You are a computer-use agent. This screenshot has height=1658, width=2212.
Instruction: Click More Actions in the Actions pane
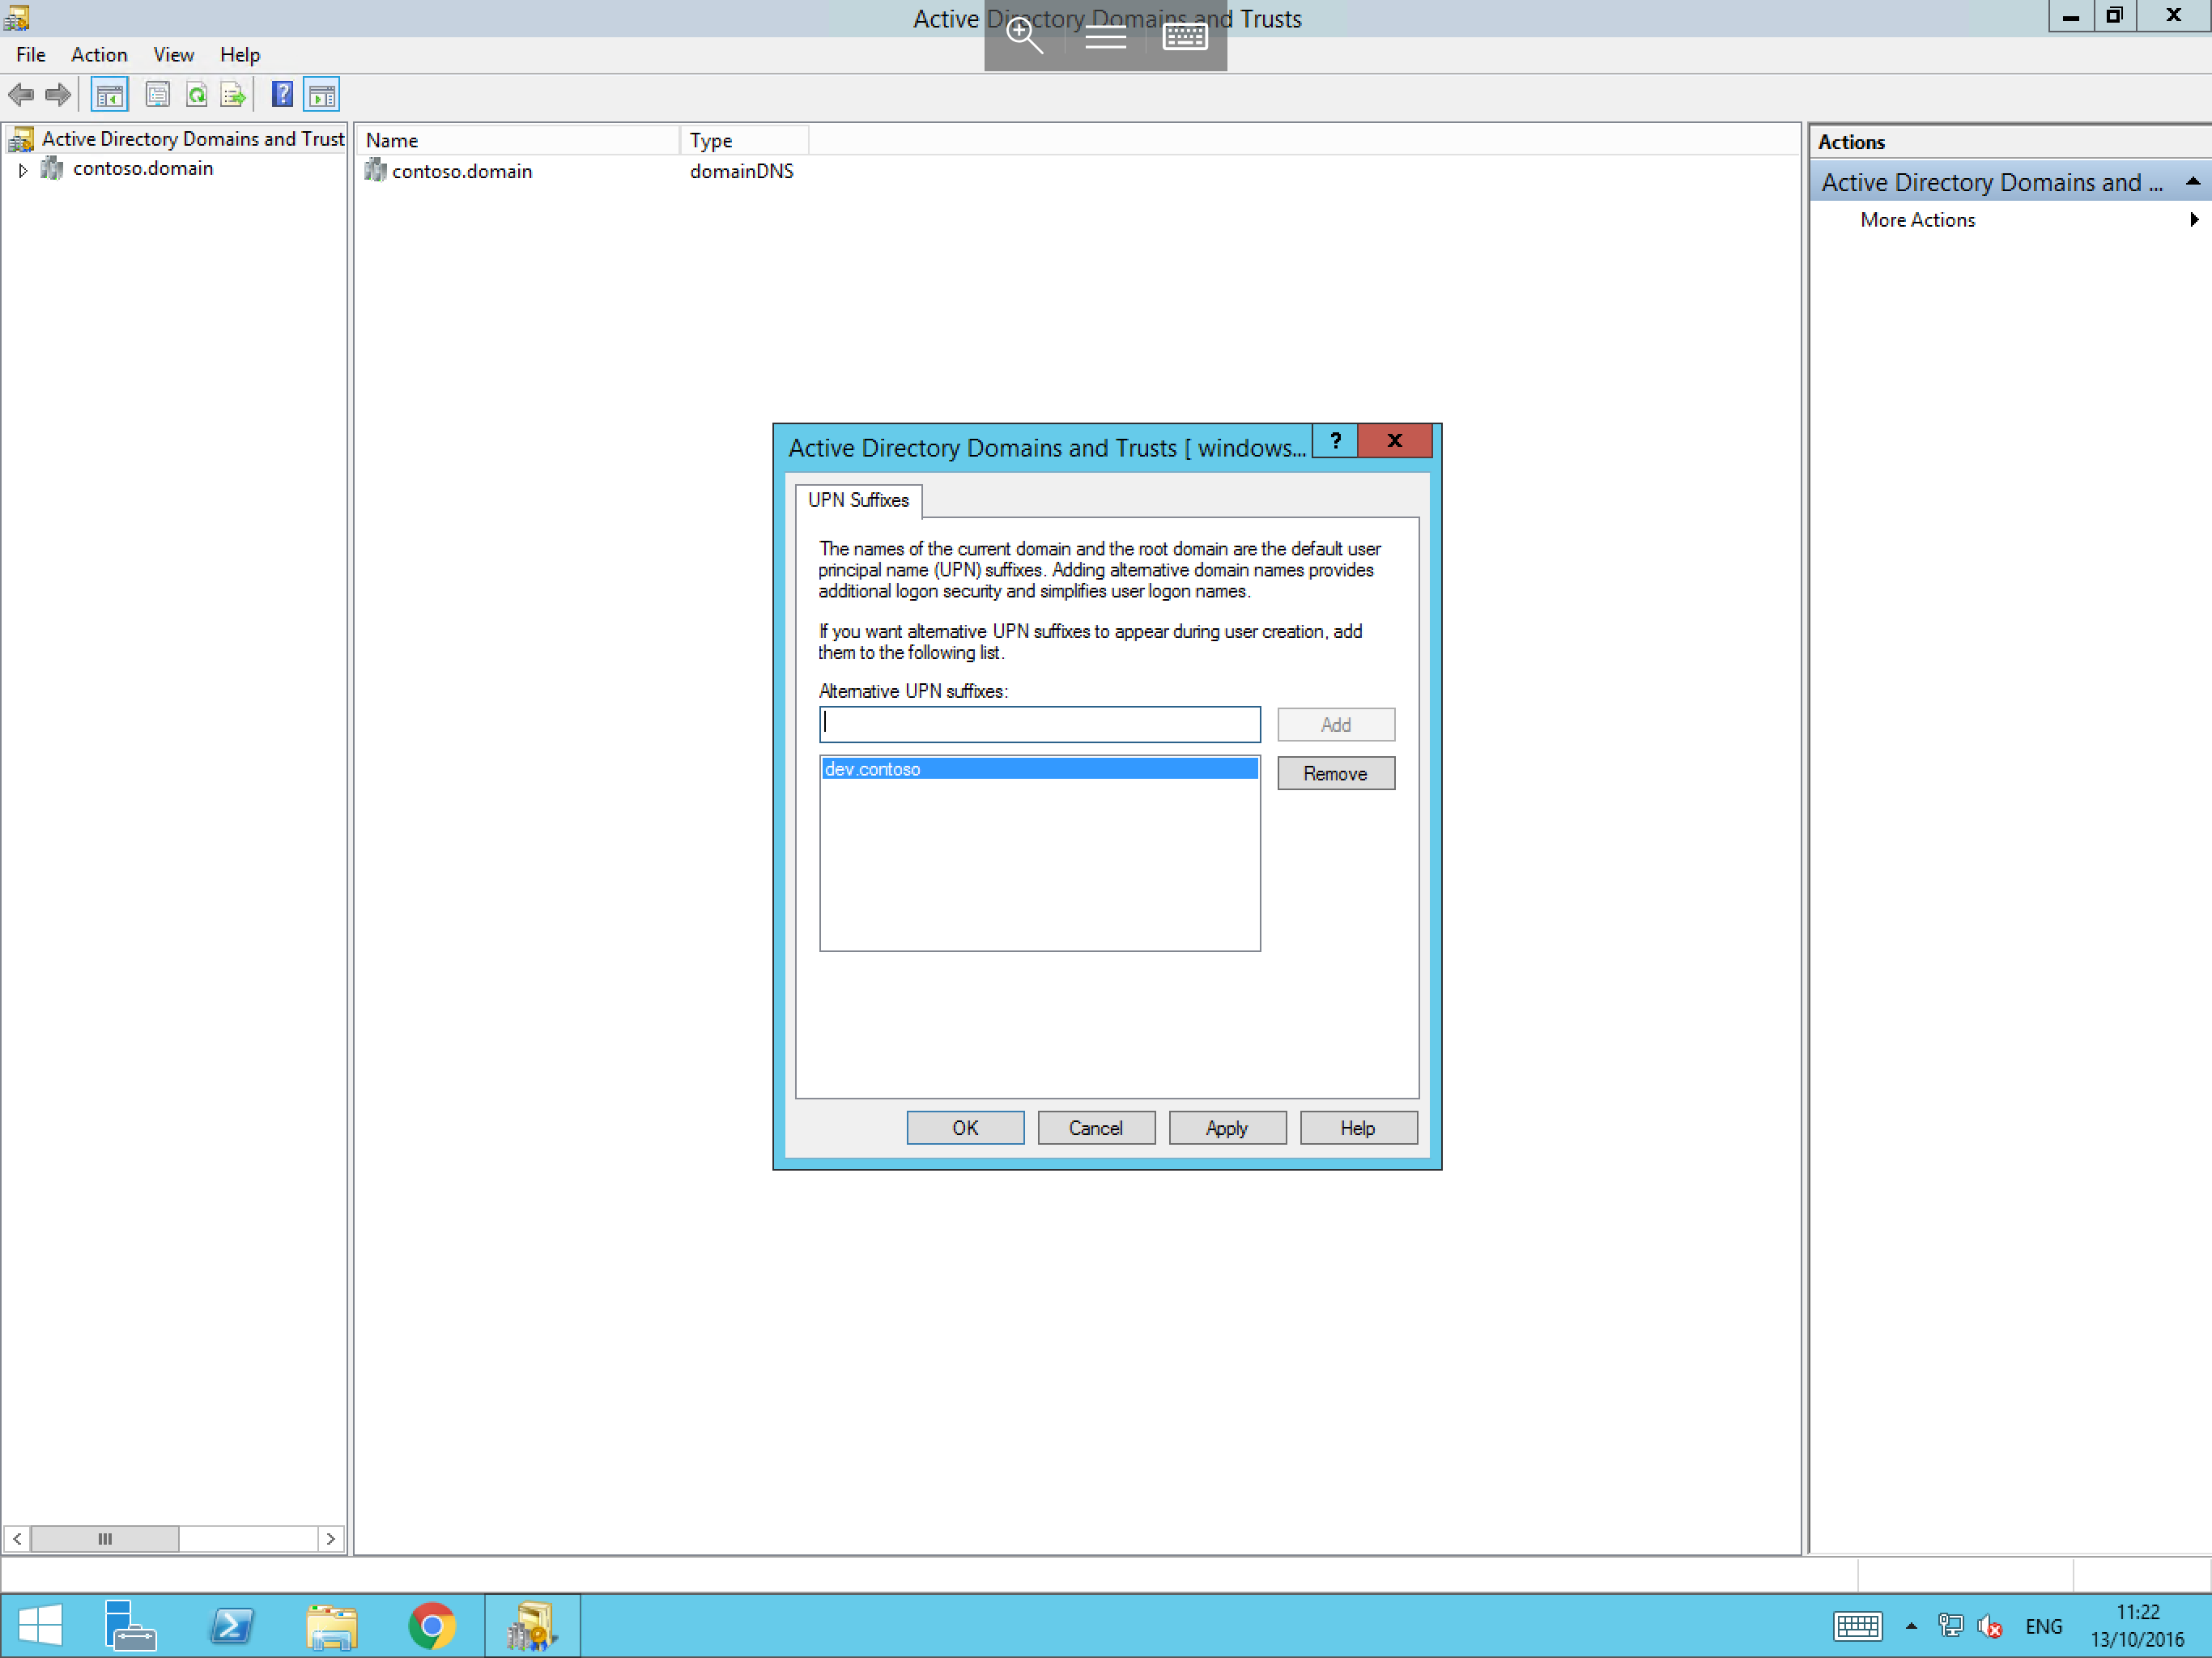(x=1917, y=220)
